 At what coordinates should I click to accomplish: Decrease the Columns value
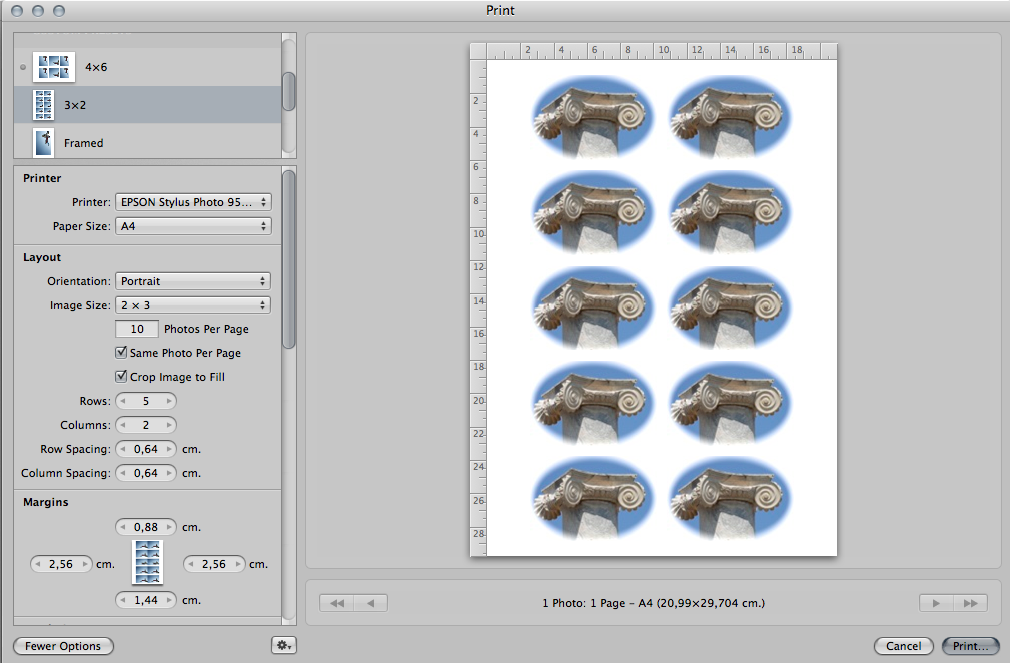coord(123,425)
